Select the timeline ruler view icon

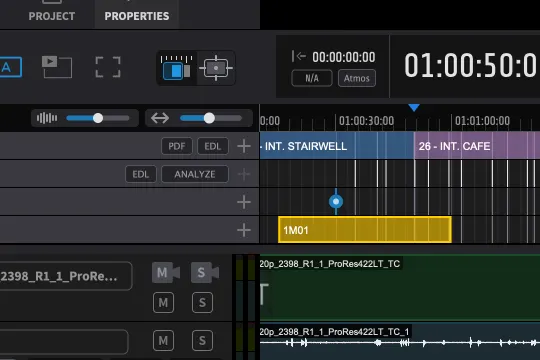pos(176,68)
